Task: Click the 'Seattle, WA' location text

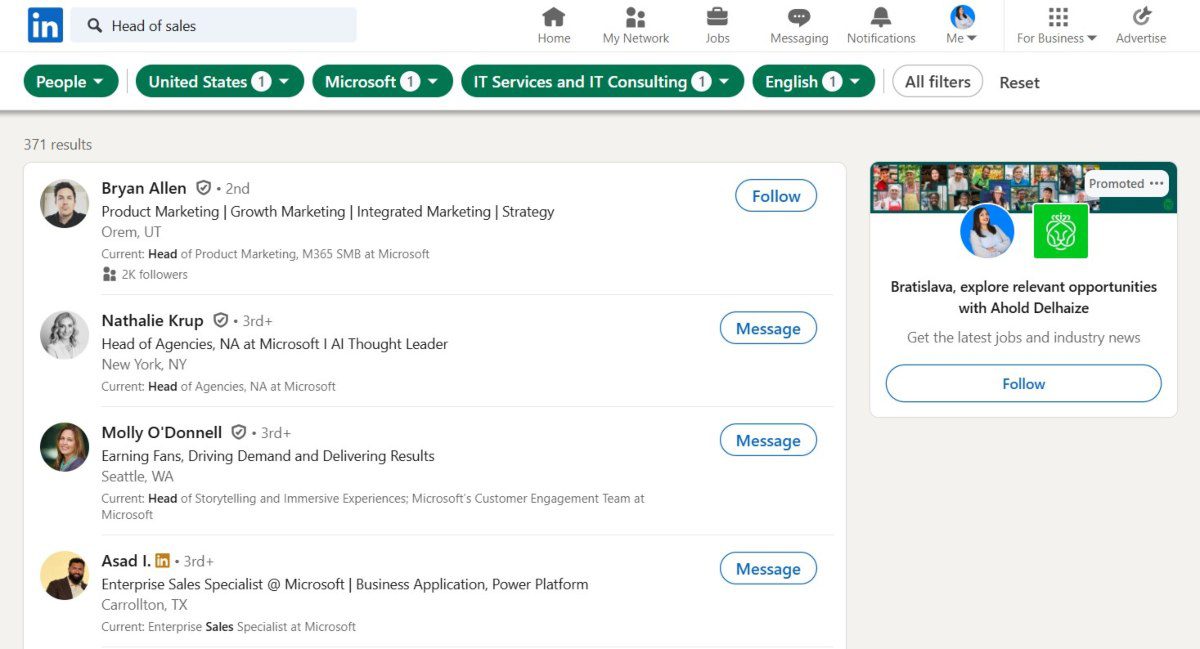Action: (x=138, y=476)
